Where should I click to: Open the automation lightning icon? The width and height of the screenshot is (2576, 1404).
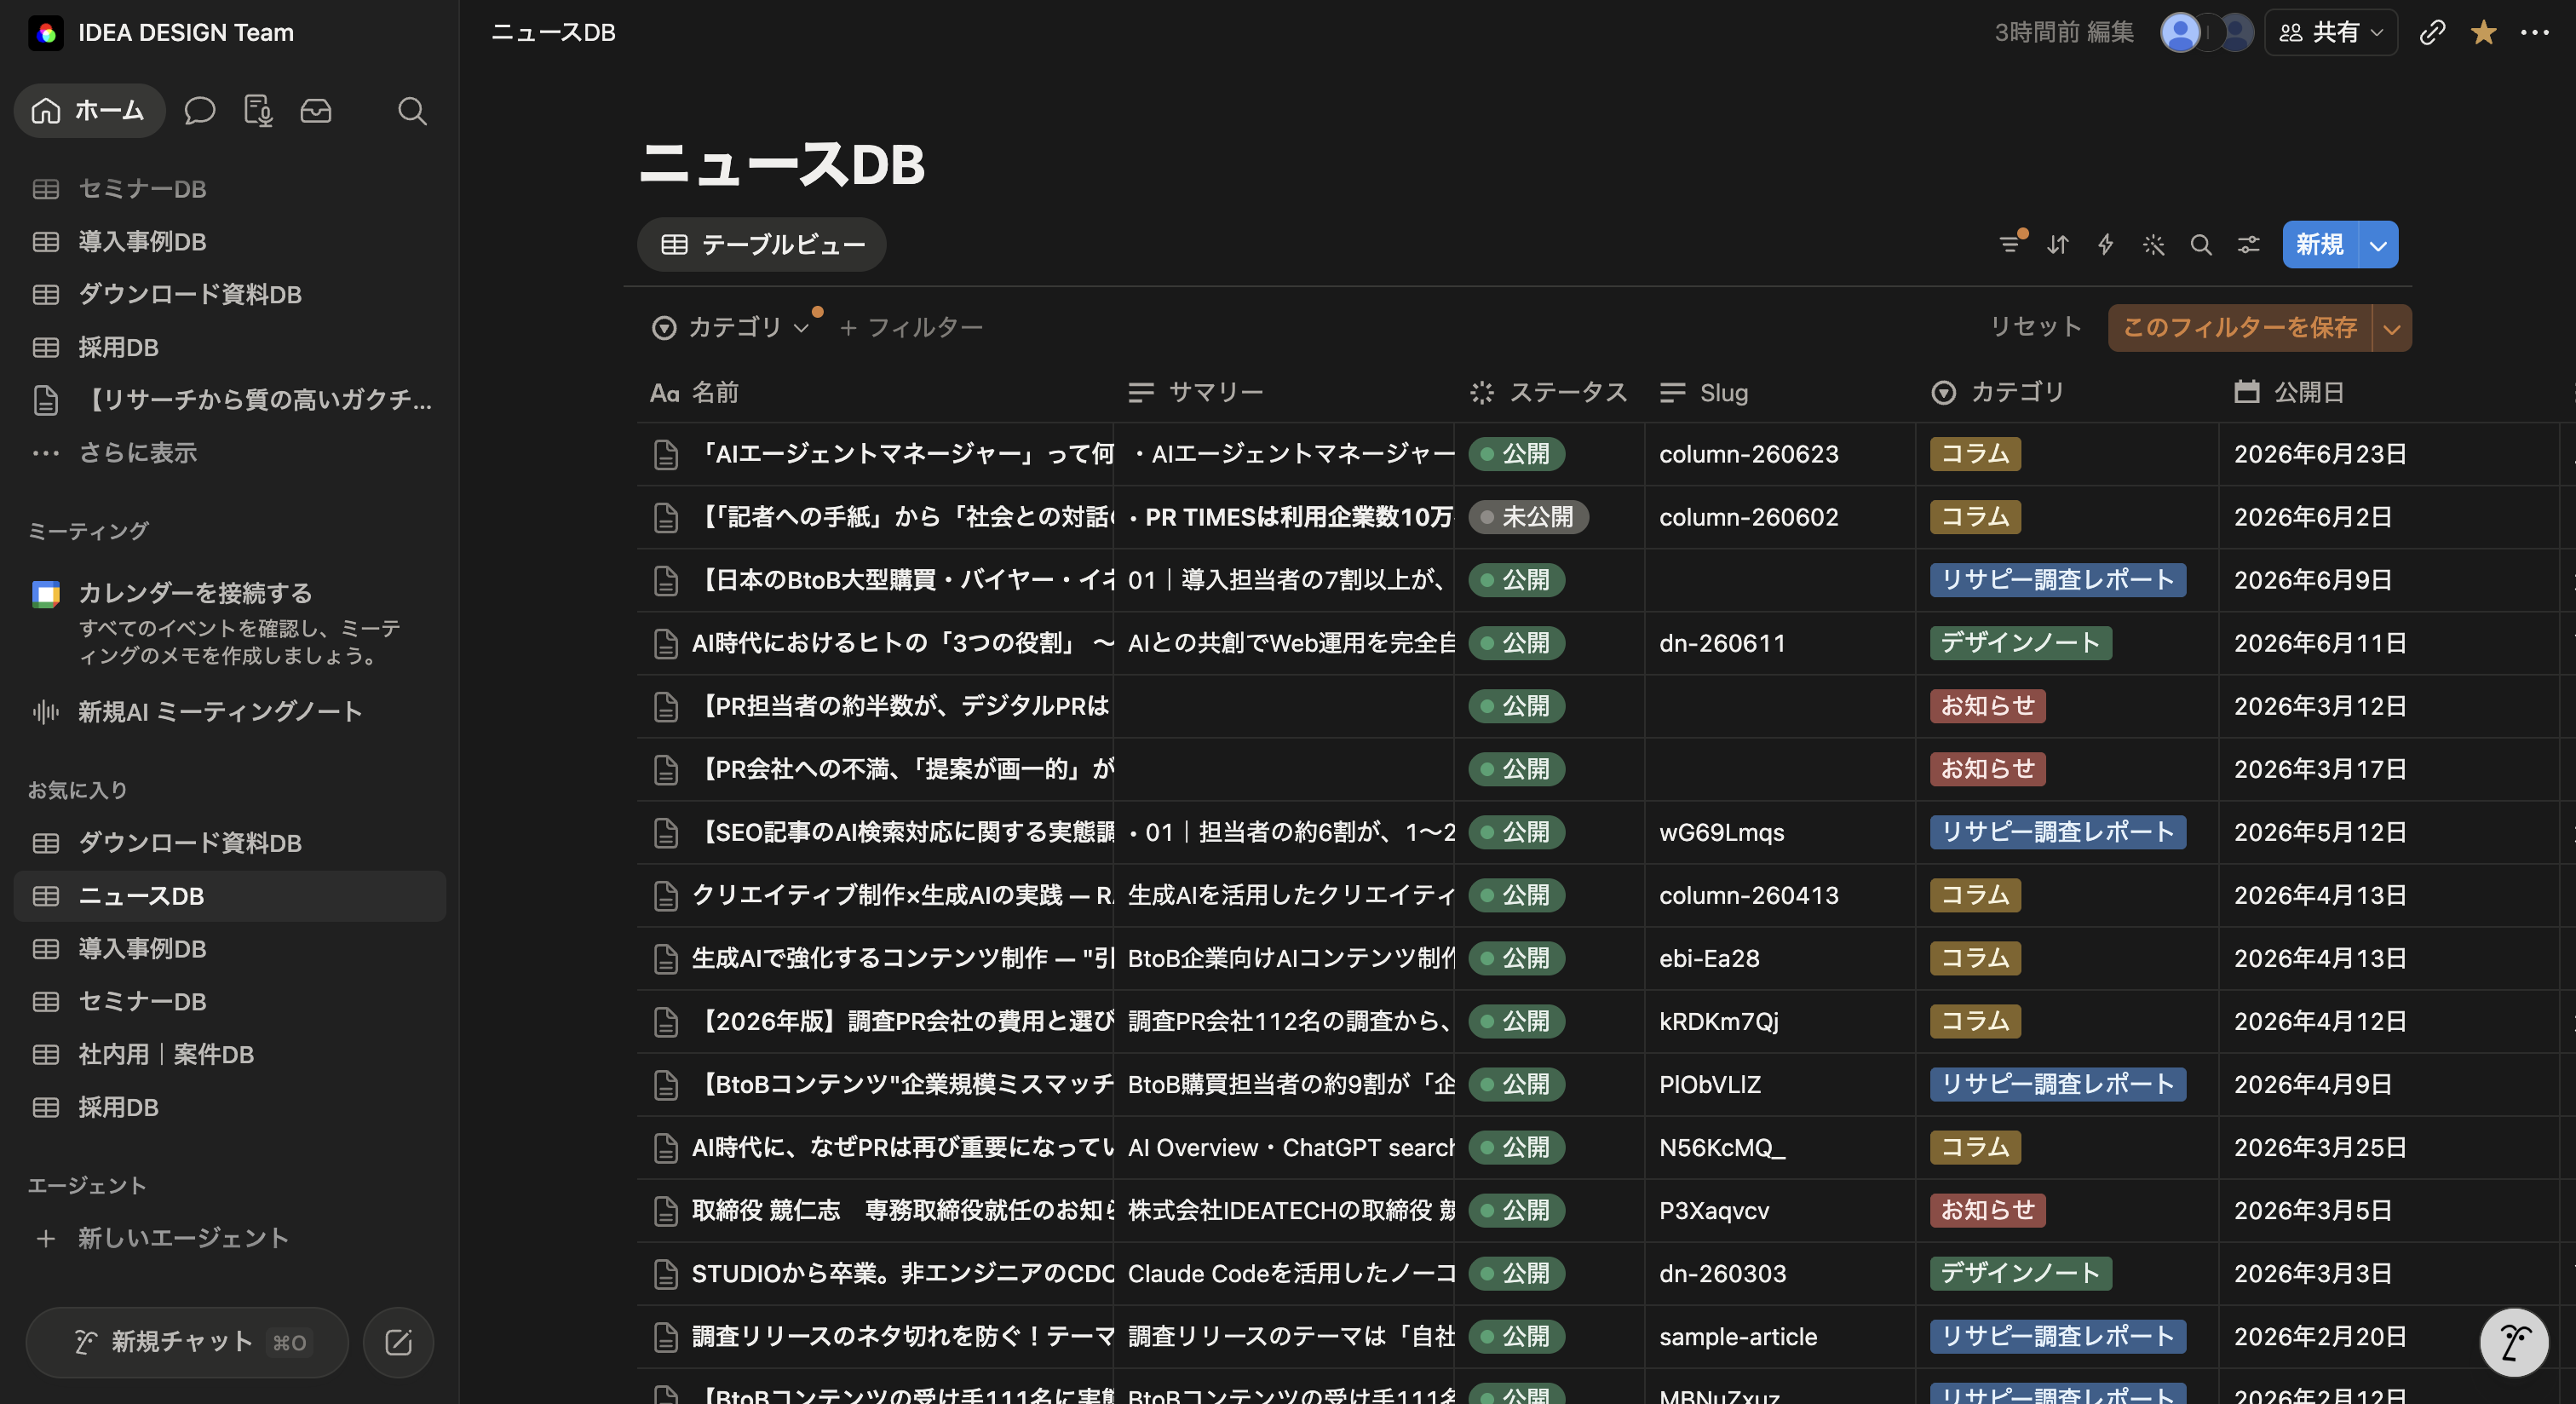pos(2105,244)
